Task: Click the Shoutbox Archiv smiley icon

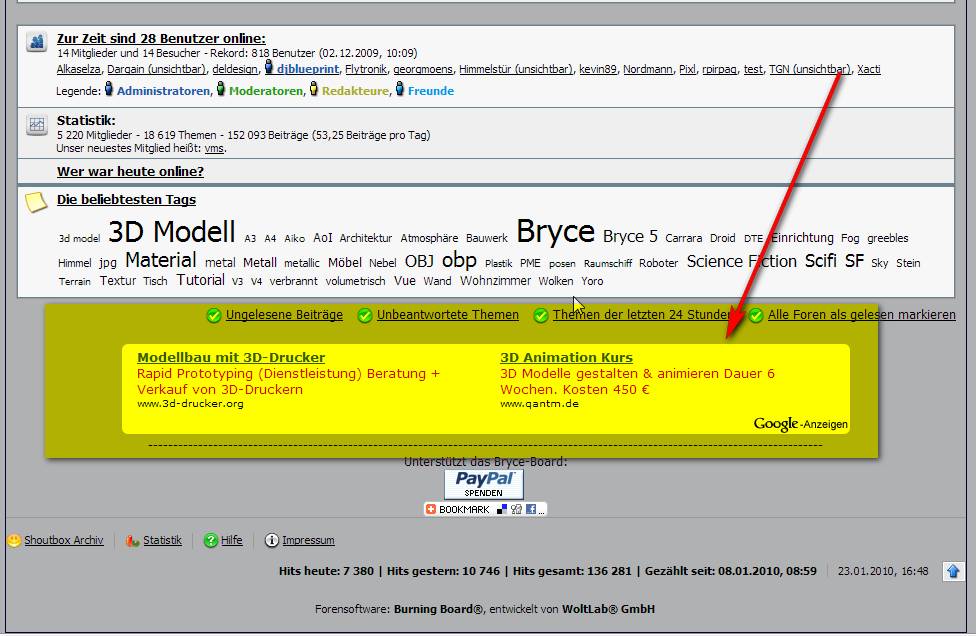Action: (14, 540)
